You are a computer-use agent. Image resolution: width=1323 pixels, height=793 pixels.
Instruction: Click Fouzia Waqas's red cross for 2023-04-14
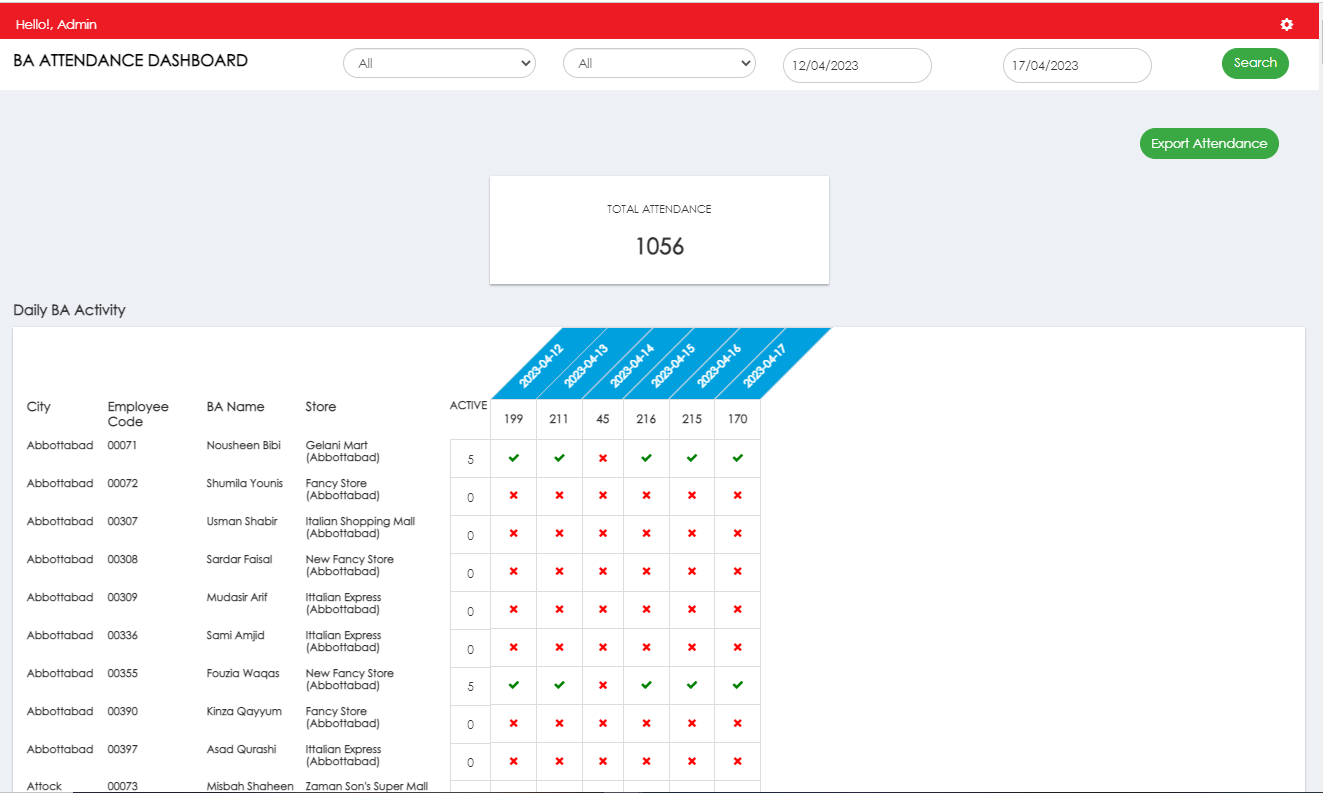603,686
